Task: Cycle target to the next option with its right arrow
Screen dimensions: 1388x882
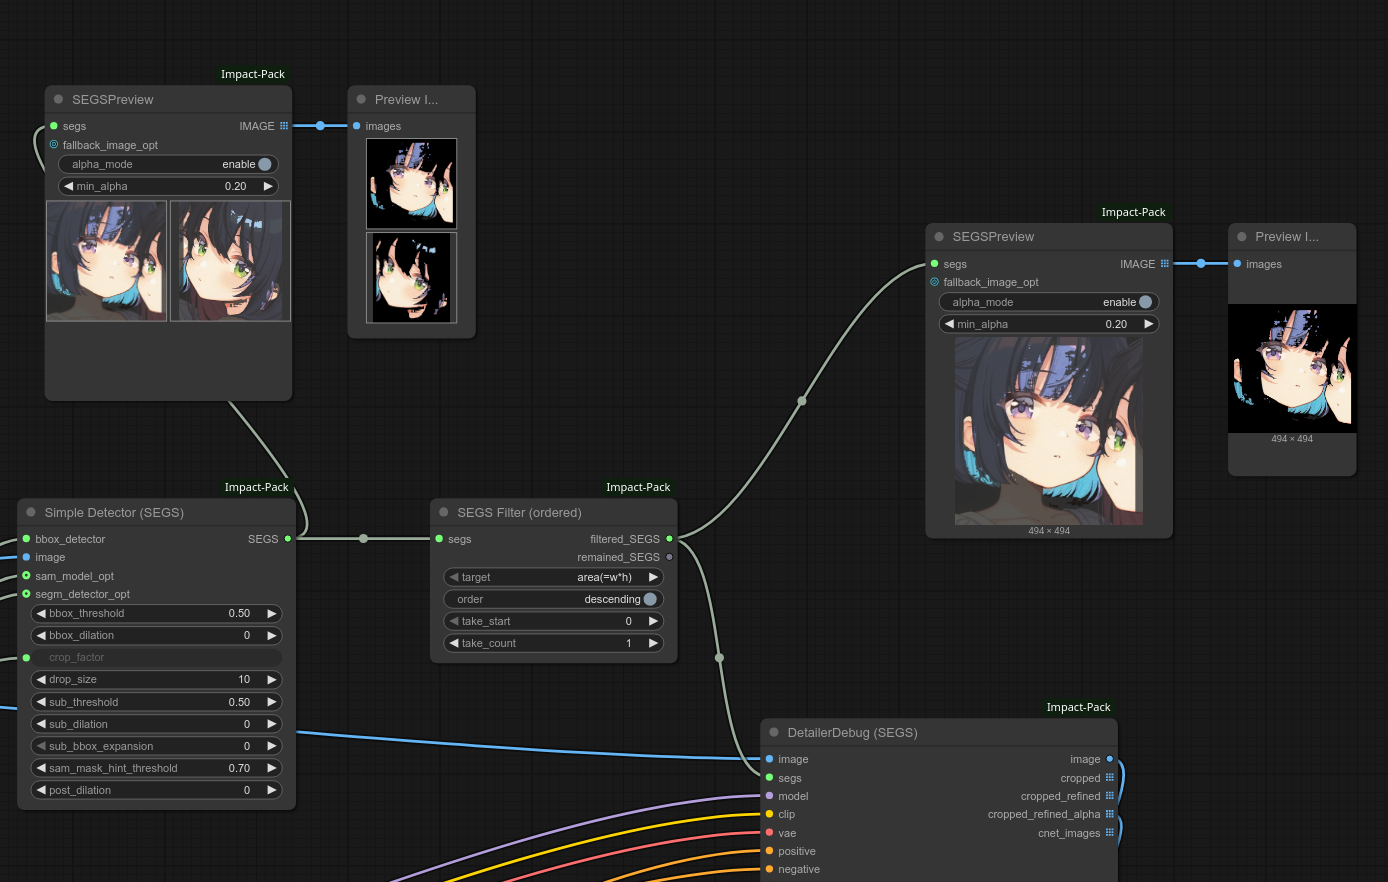Action: coord(653,577)
